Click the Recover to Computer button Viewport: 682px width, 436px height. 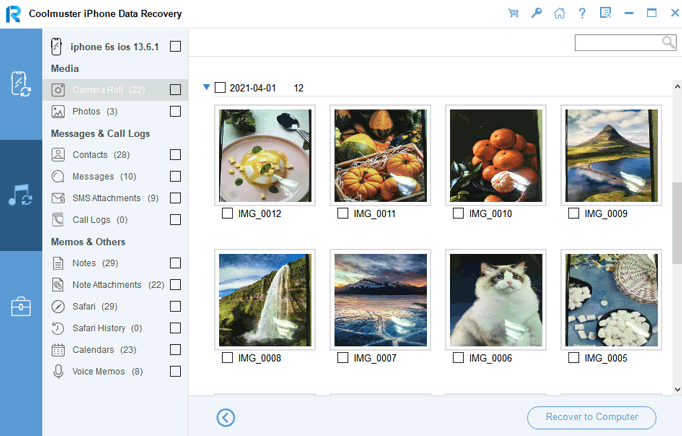[x=592, y=417]
